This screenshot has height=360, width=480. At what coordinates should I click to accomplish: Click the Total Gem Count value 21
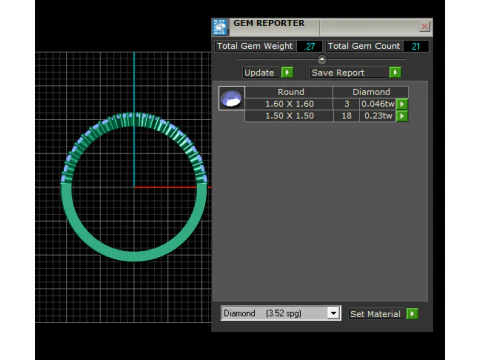416,46
